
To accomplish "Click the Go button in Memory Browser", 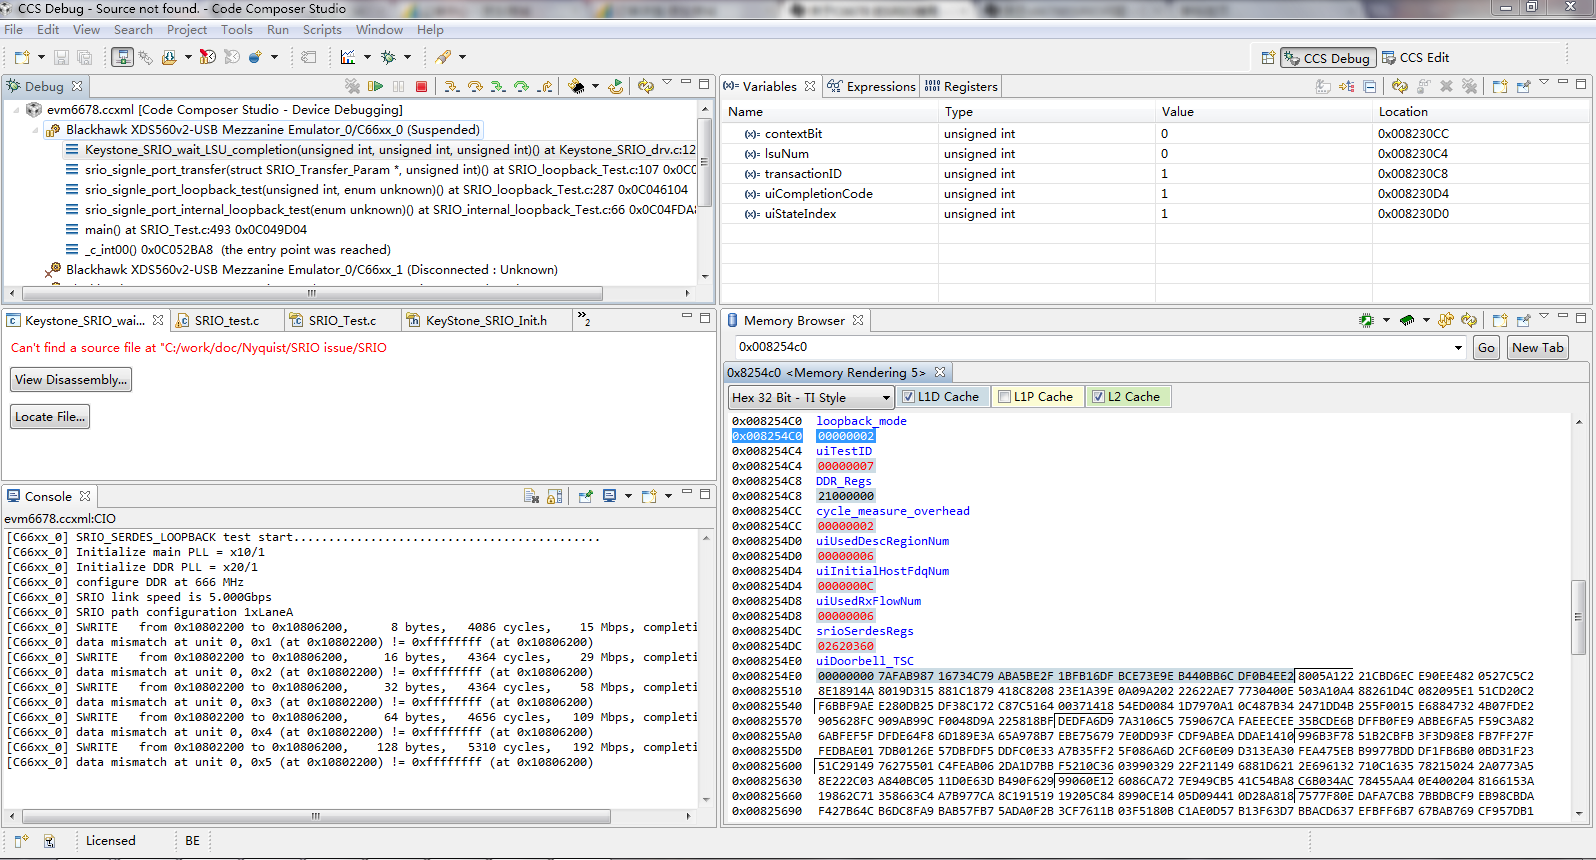I will (x=1486, y=348).
